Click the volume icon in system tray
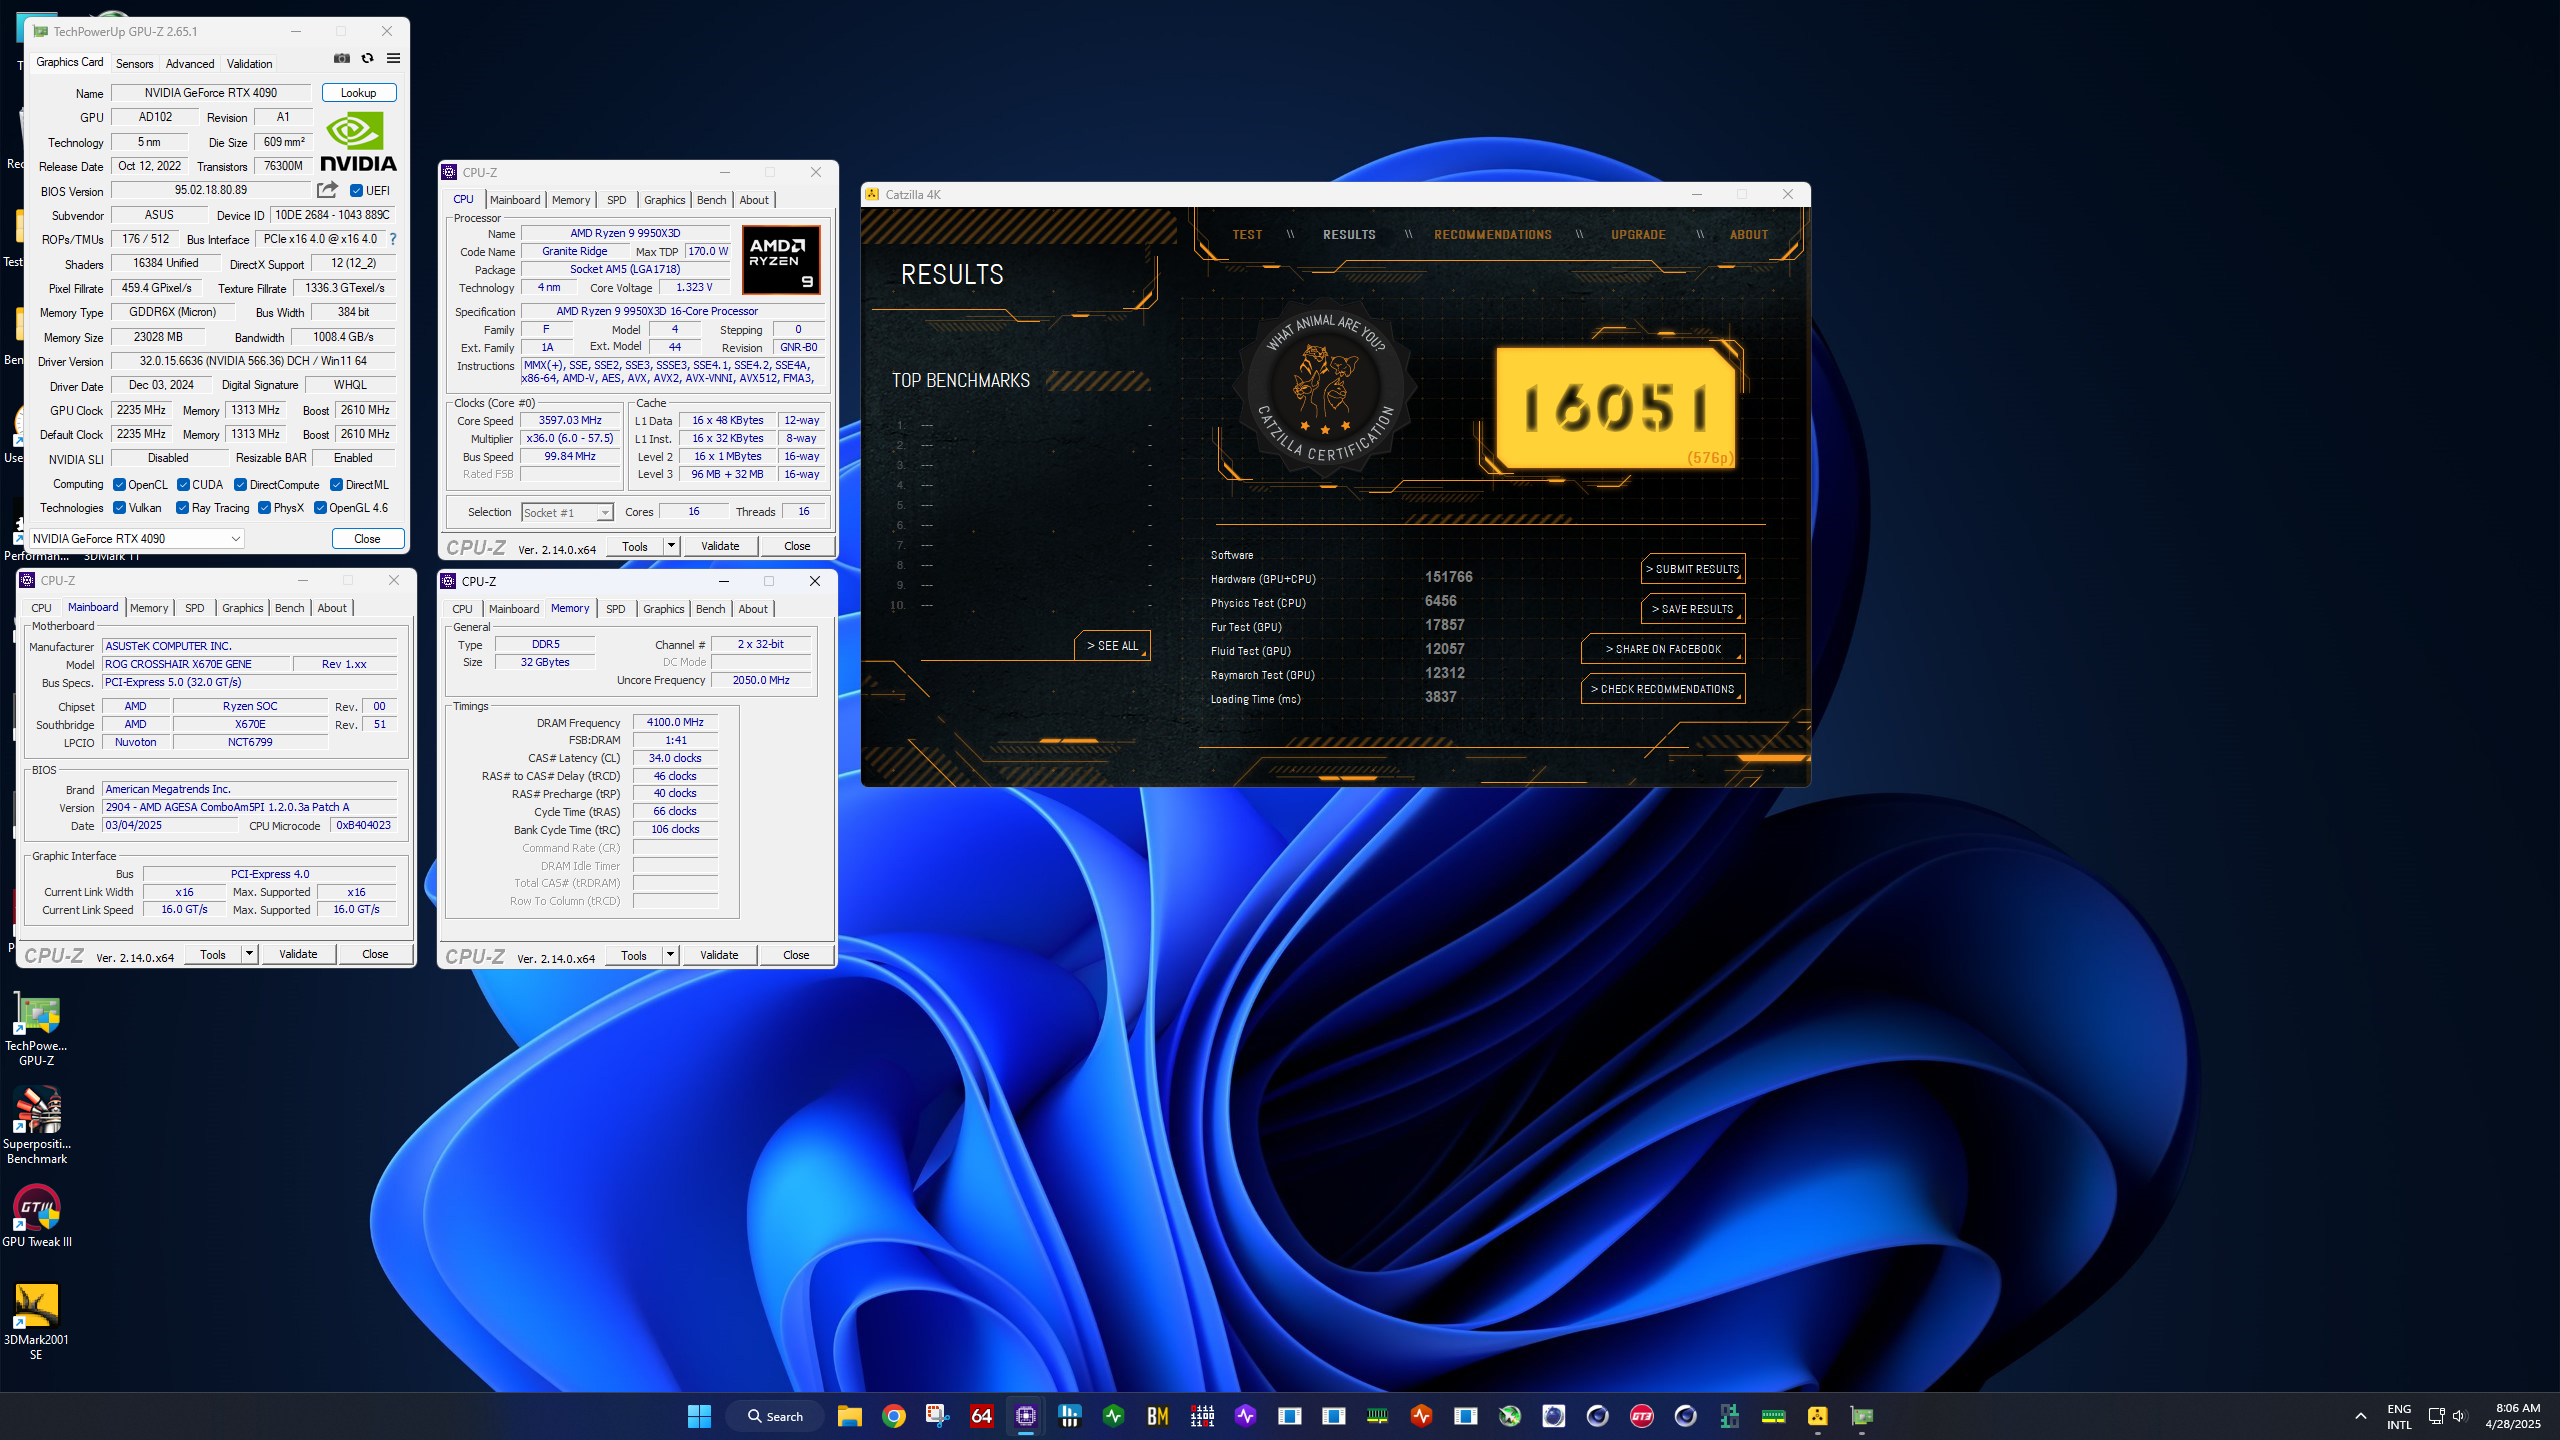The width and height of the screenshot is (2560, 1440). [x=2460, y=1416]
